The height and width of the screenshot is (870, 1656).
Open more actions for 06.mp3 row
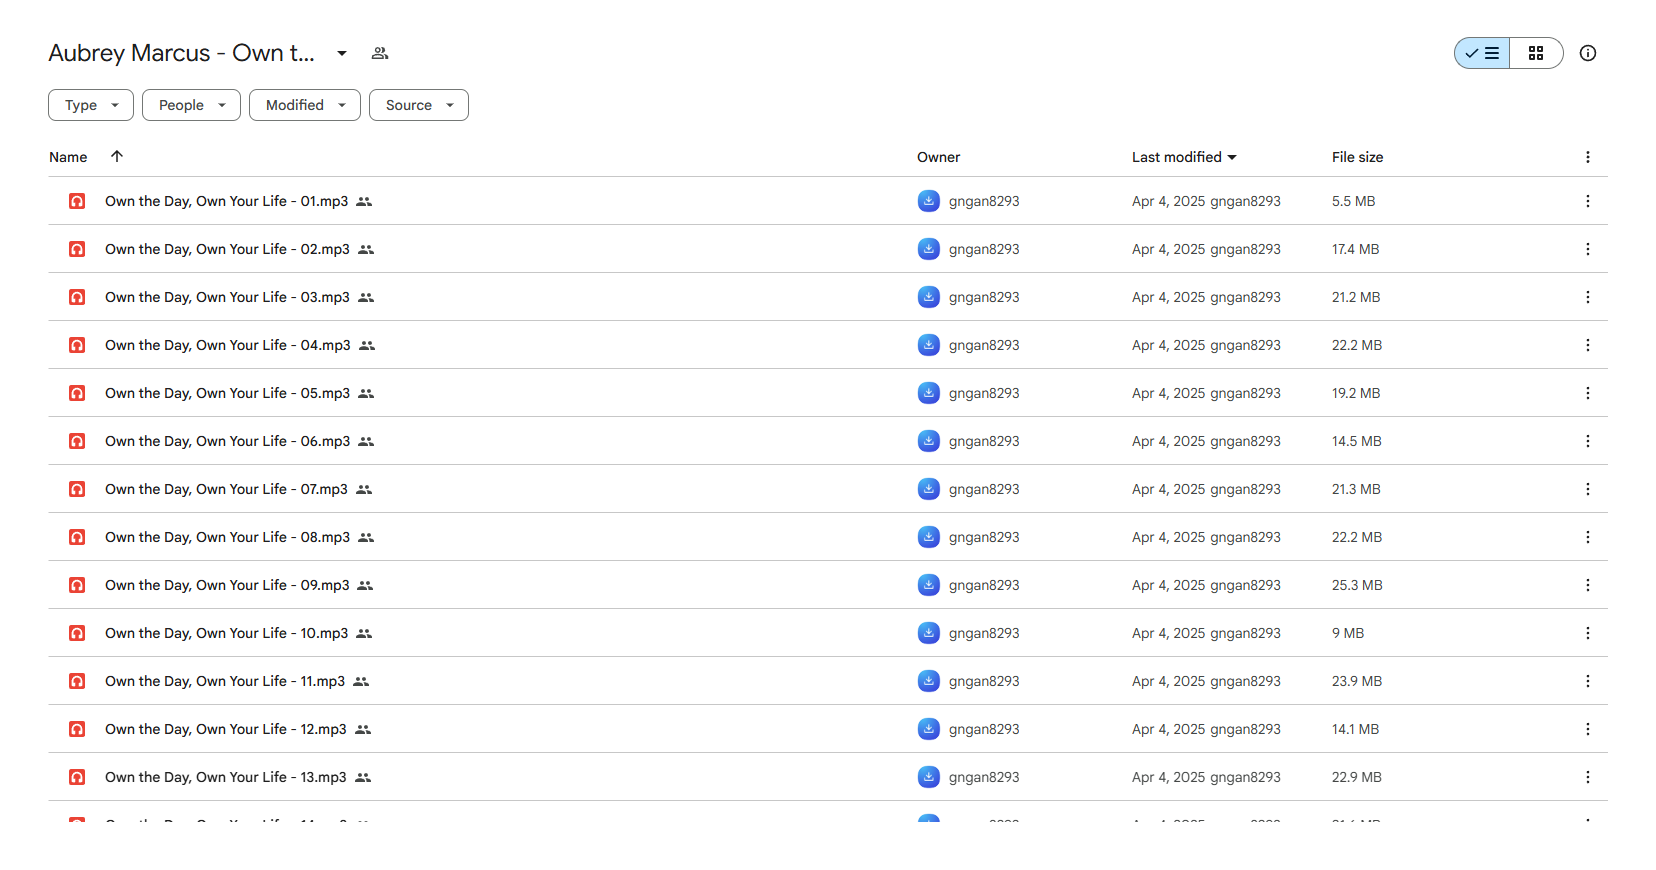(1587, 441)
